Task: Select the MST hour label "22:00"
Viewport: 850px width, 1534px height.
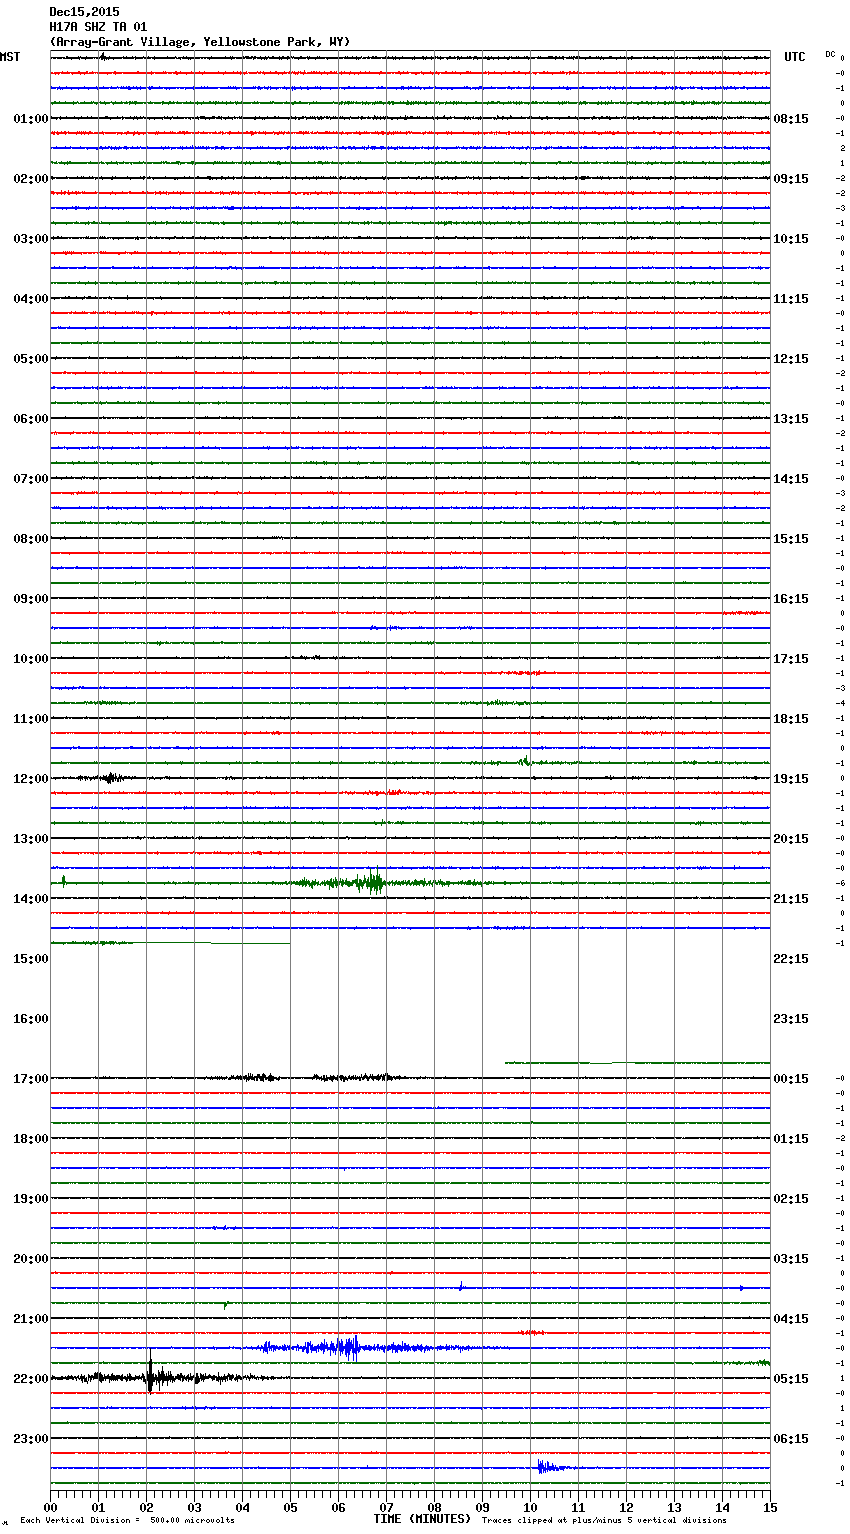Action: [31, 1379]
